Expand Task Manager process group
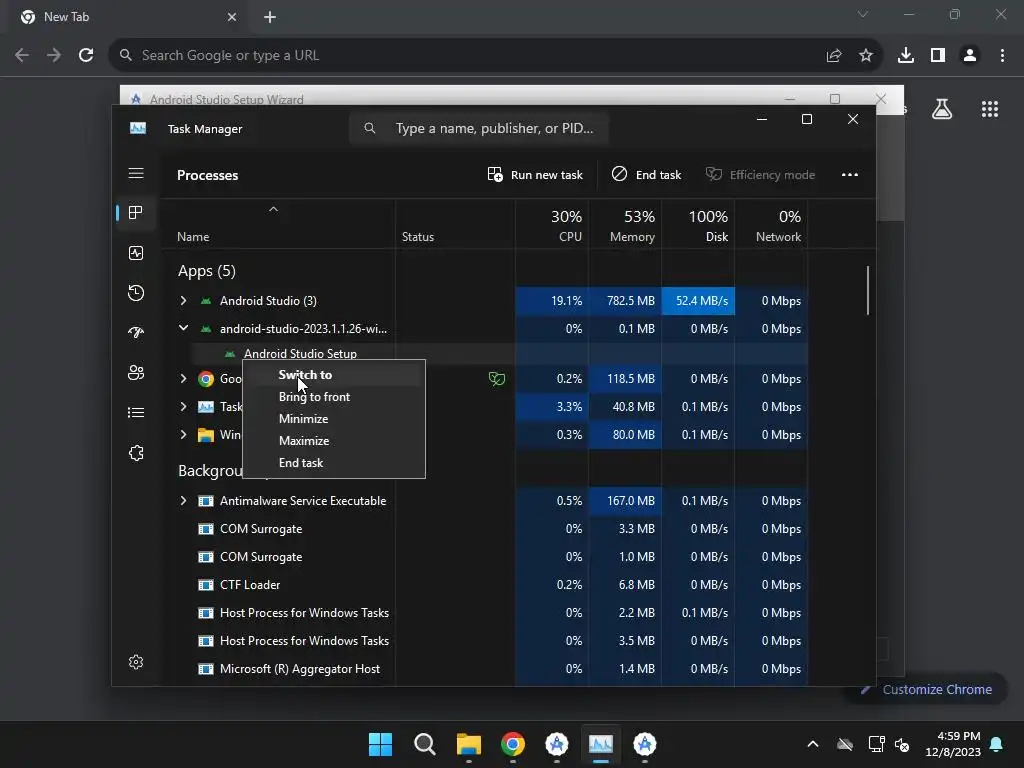 [x=184, y=407]
